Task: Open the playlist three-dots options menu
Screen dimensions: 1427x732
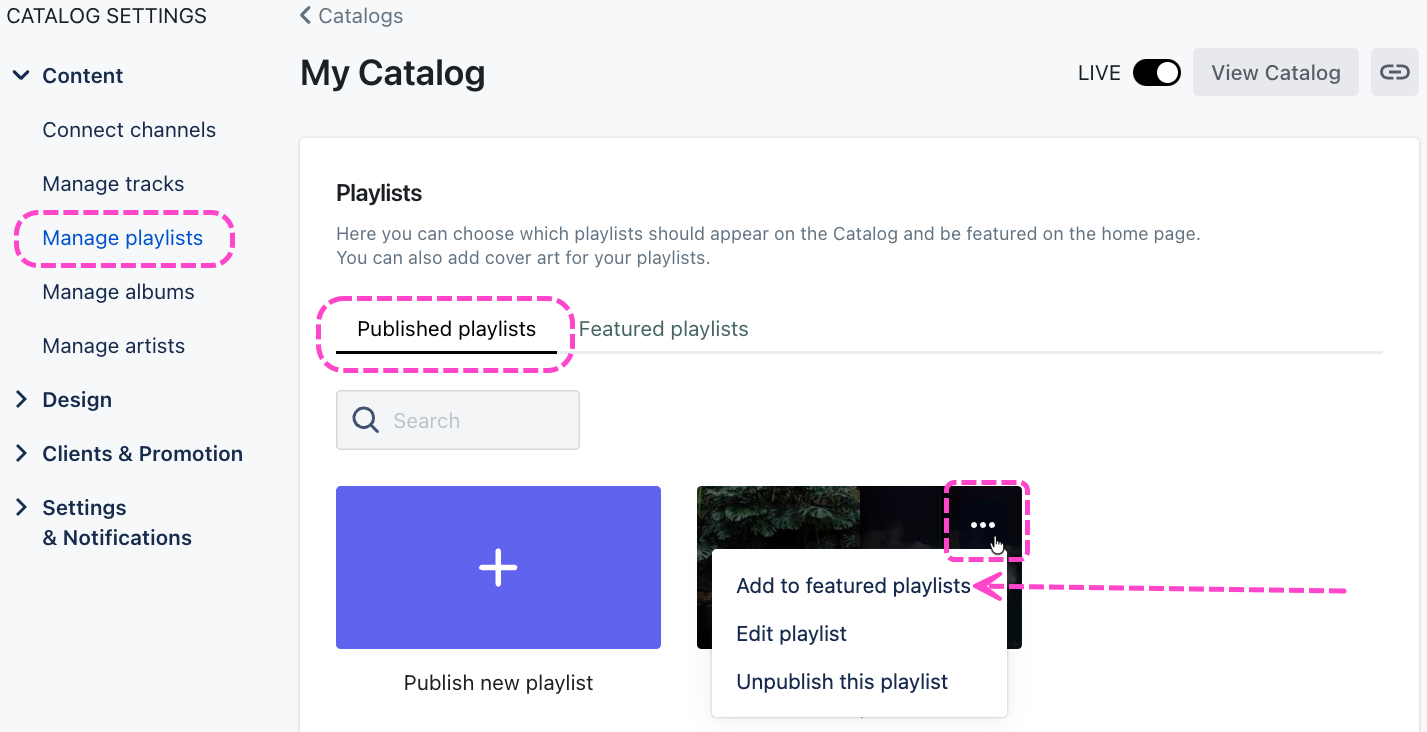Action: point(983,525)
